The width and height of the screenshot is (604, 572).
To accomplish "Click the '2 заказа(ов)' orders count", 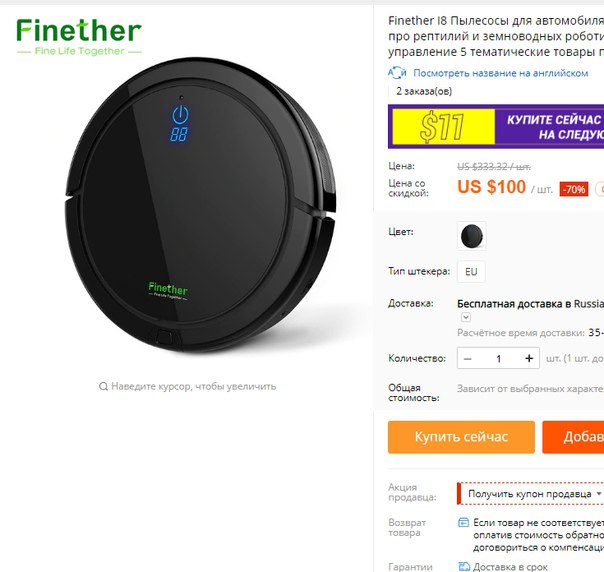I will 424,91.
